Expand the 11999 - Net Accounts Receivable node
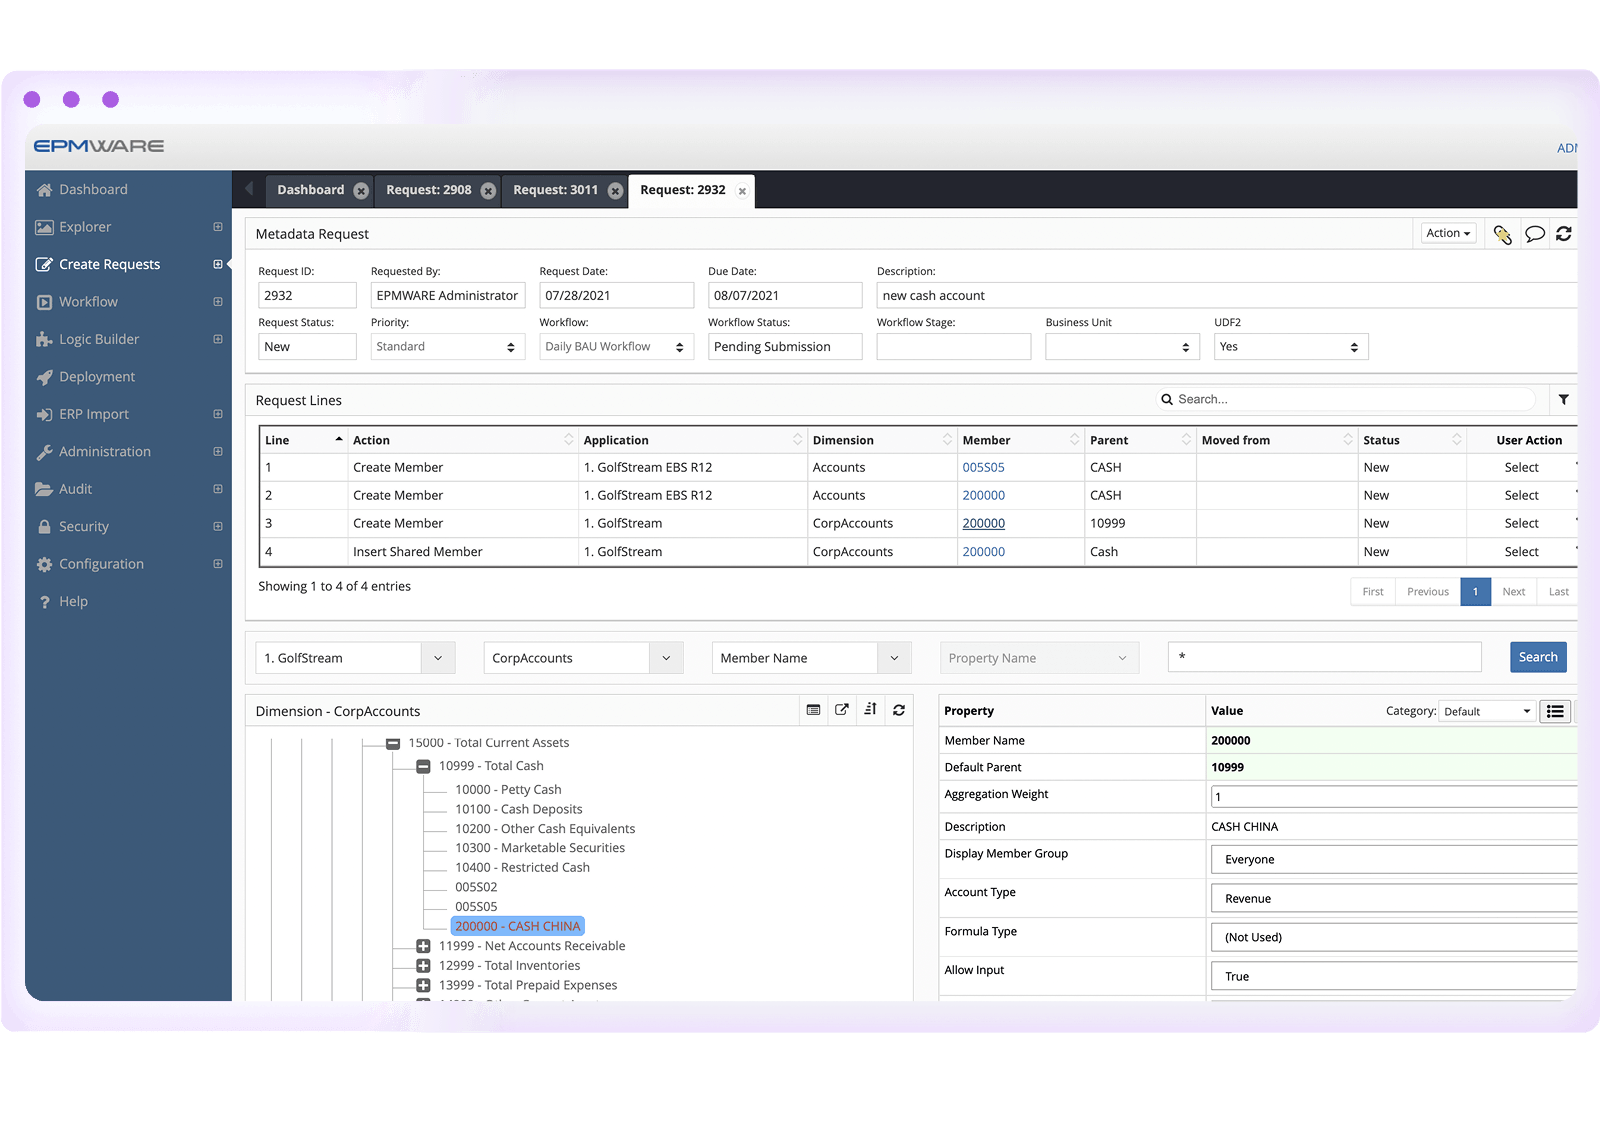Viewport: 1600px width, 1138px height. pyautogui.click(x=423, y=946)
